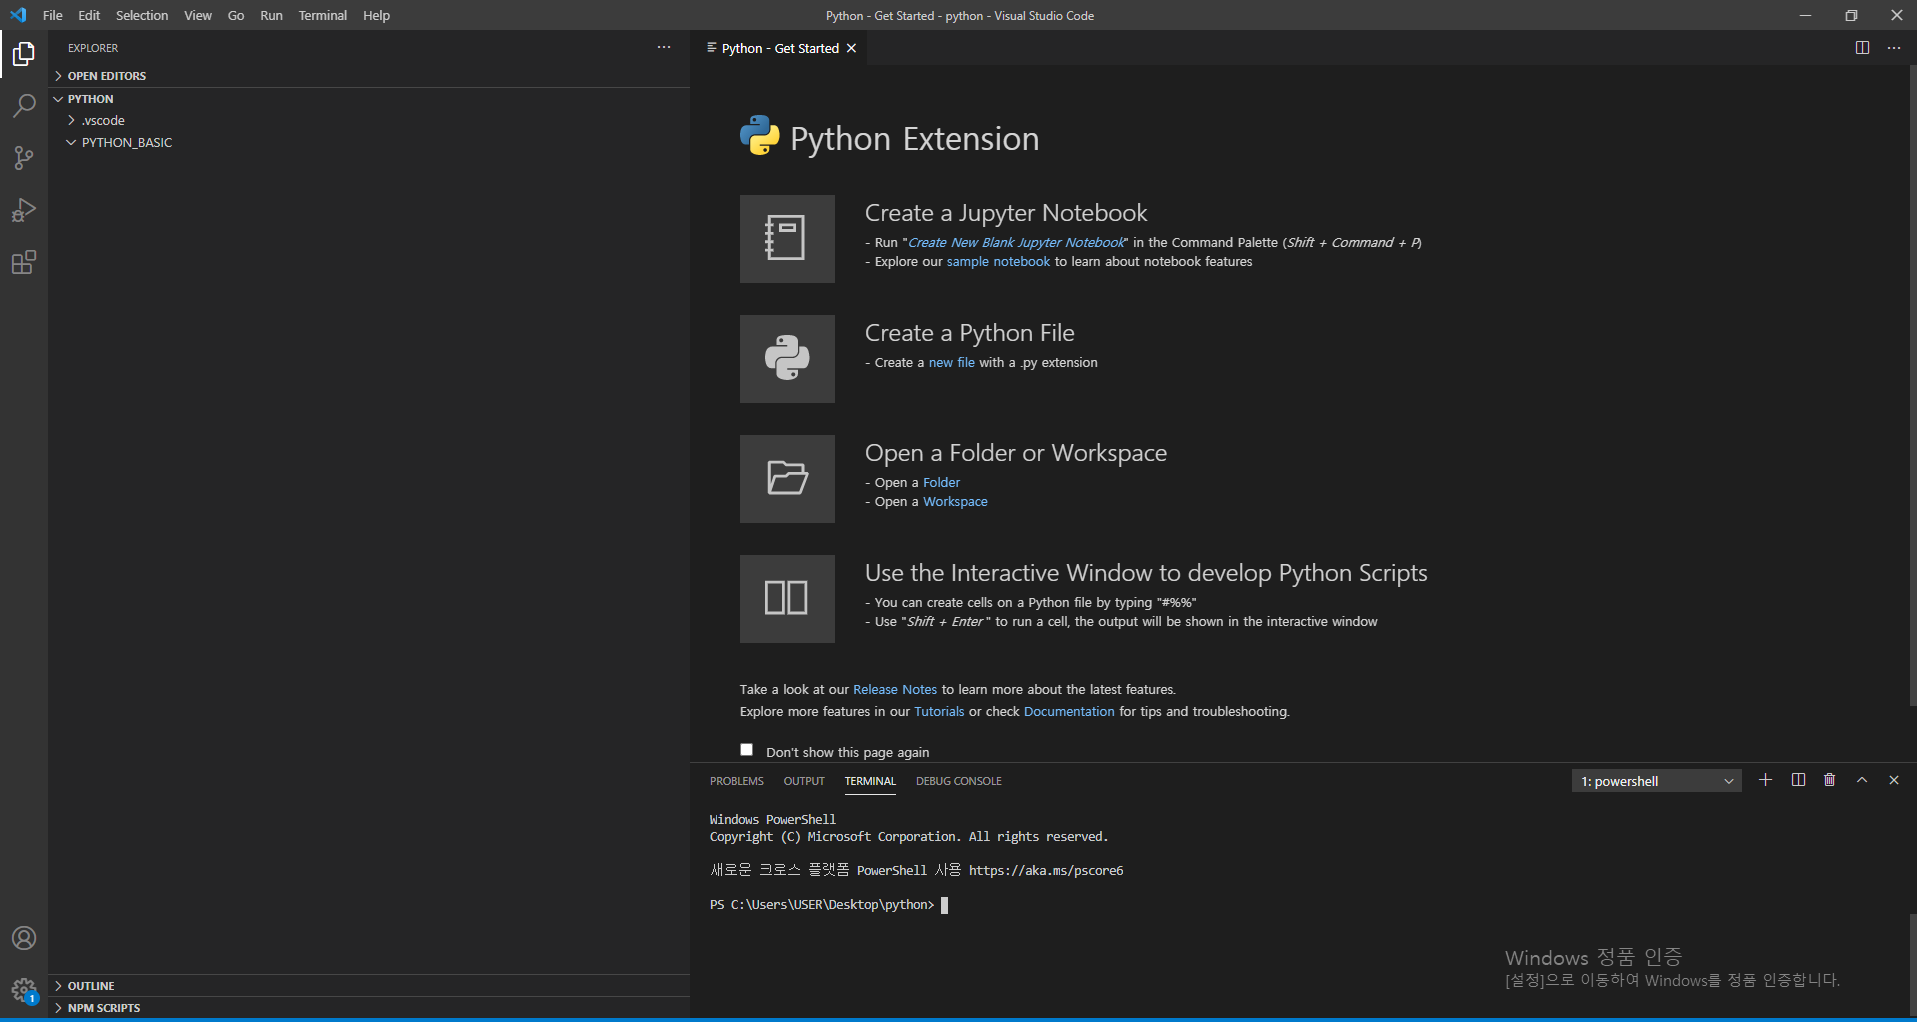
Task: Click the Folder link
Action: (941, 482)
